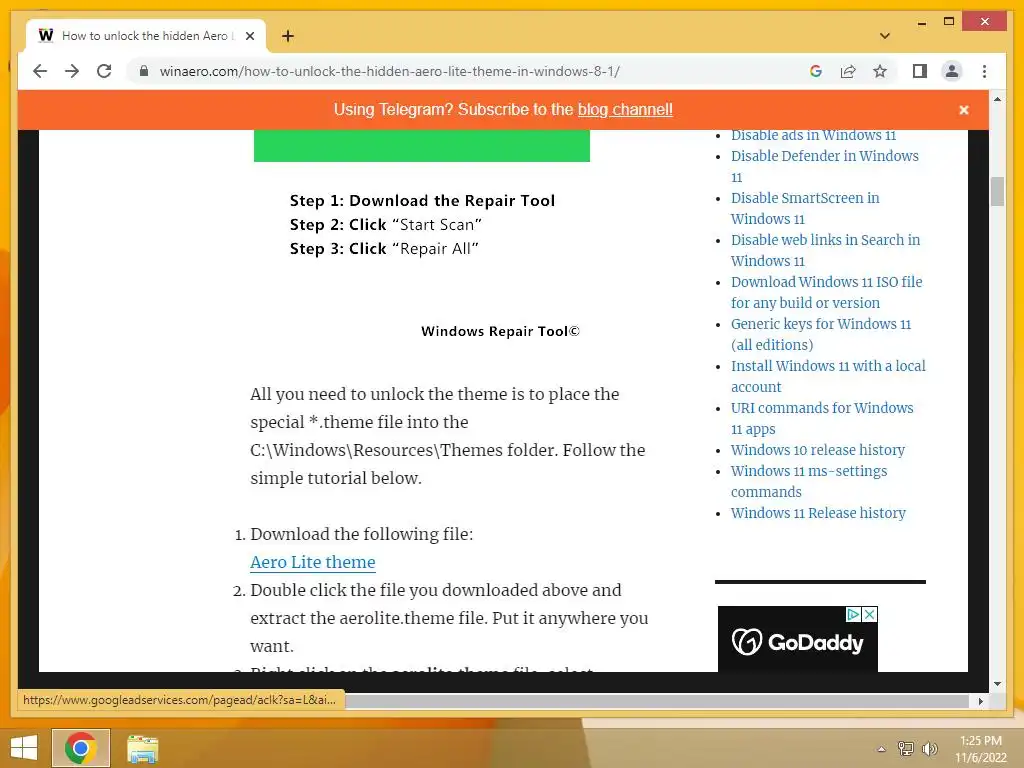This screenshot has width=1024, height=768.
Task: Close the 'How to unlock the hidden Aero' tab
Action: 249,36
